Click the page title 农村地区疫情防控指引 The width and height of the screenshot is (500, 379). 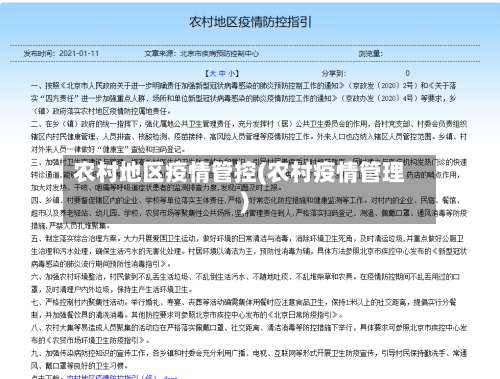pyautogui.click(x=250, y=22)
